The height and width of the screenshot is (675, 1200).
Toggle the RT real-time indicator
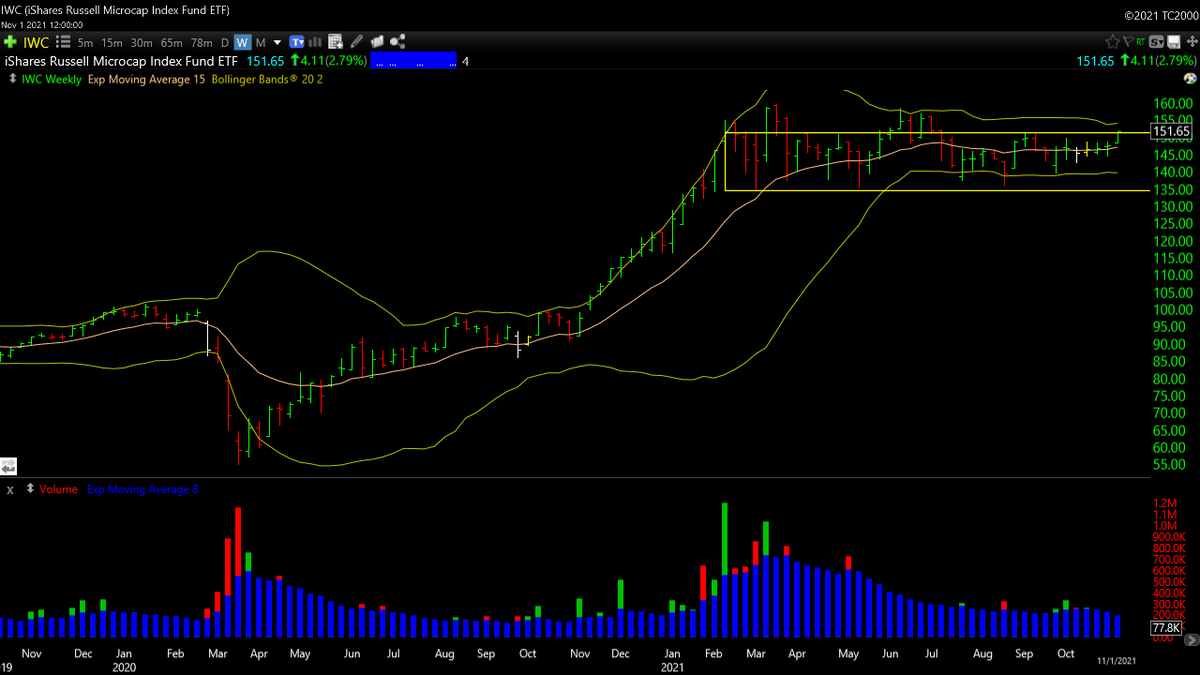(x=1141, y=42)
